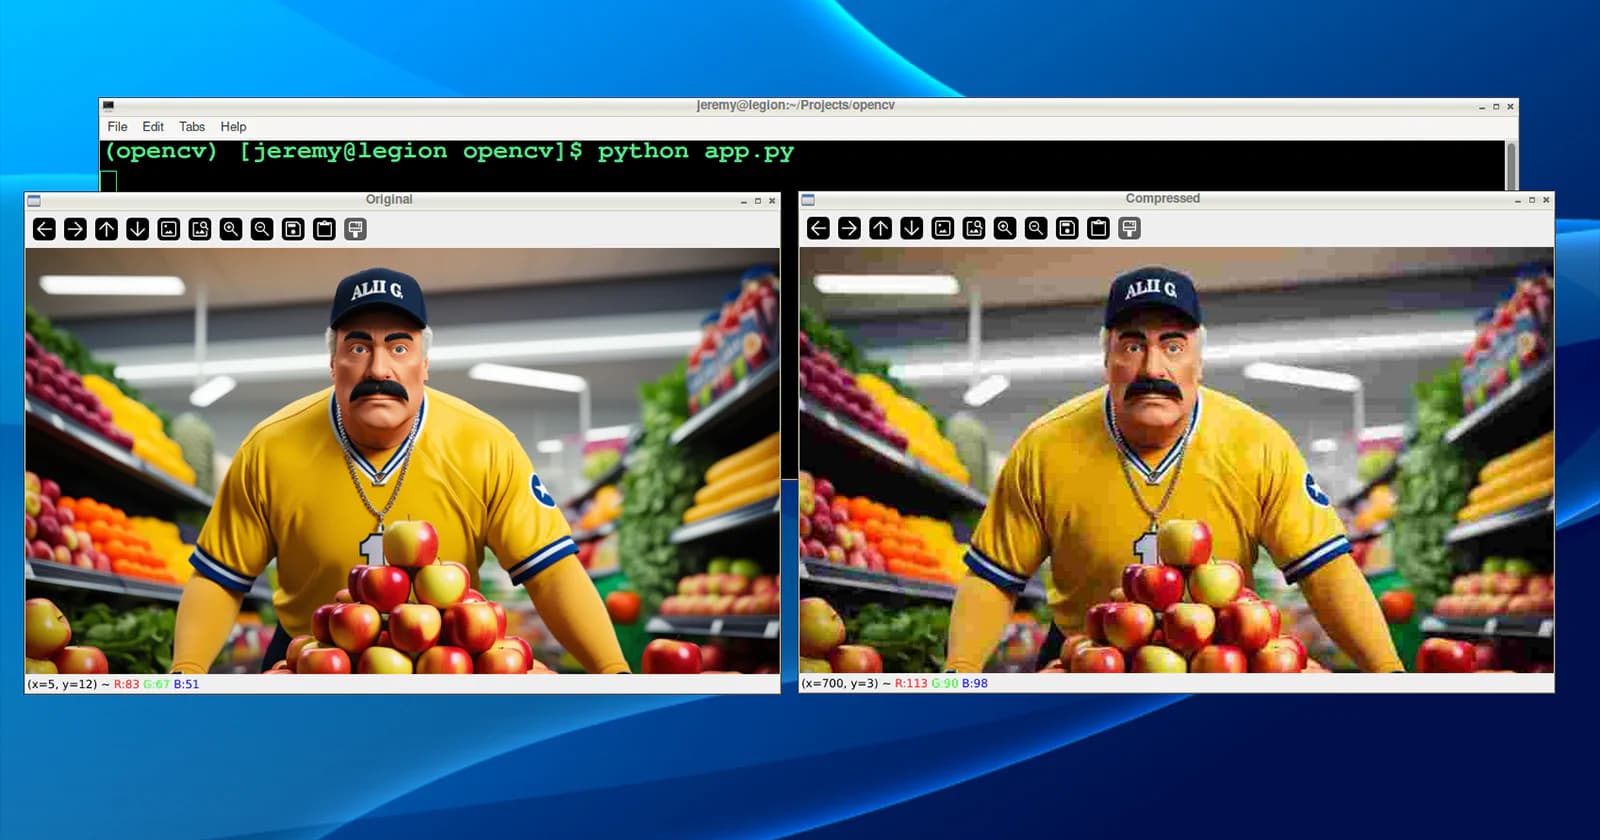Minimize the Compressed window
Image resolution: width=1600 pixels, height=840 pixels.
[1517, 200]
